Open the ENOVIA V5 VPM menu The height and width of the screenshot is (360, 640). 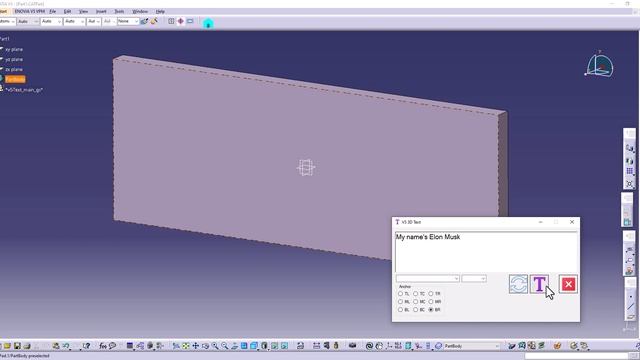pyautogui.click(x=30, y=11)
